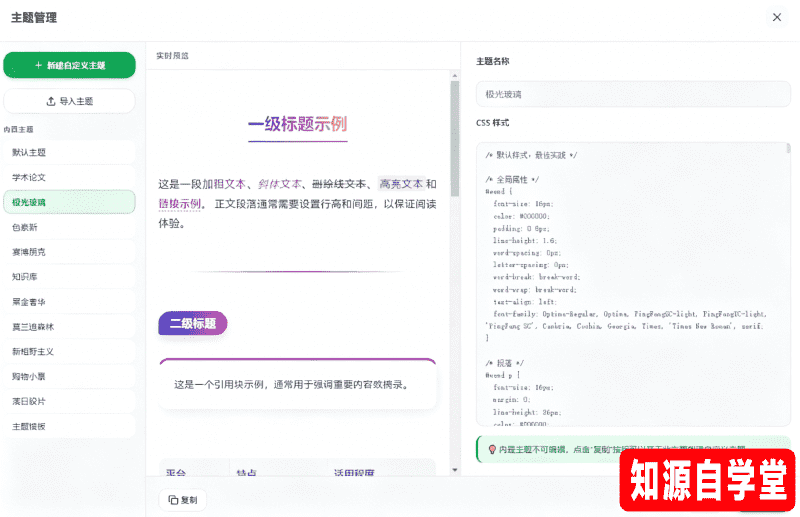Click the 'text-align: left;' CSS line
Screen dimensions: 800x517
pos(524,302)
